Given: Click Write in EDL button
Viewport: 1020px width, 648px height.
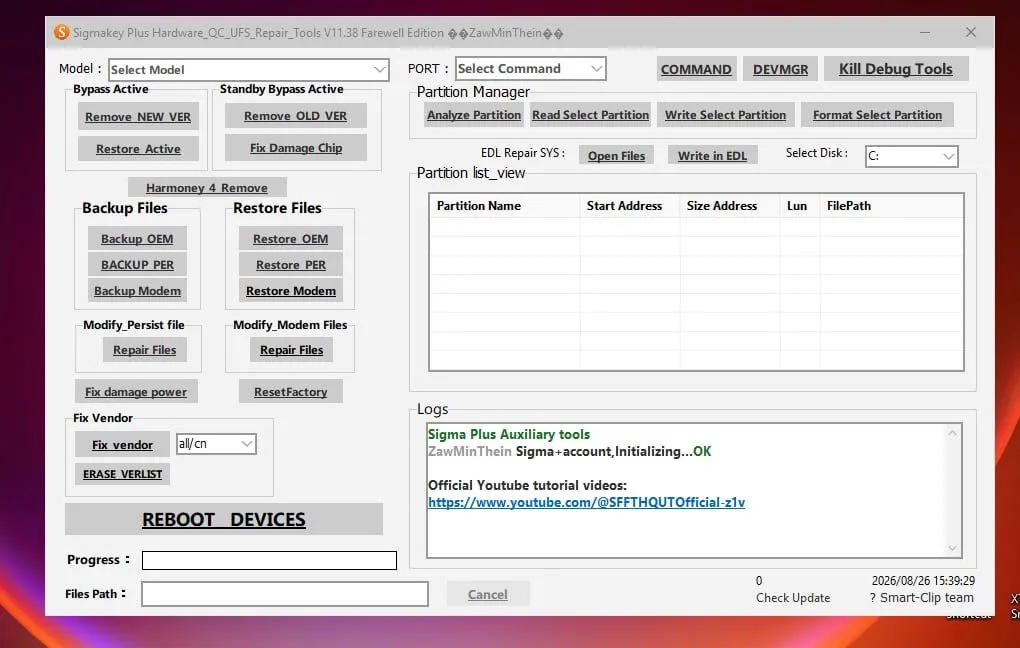Looking at the screenshot, I should pos(712,155).
